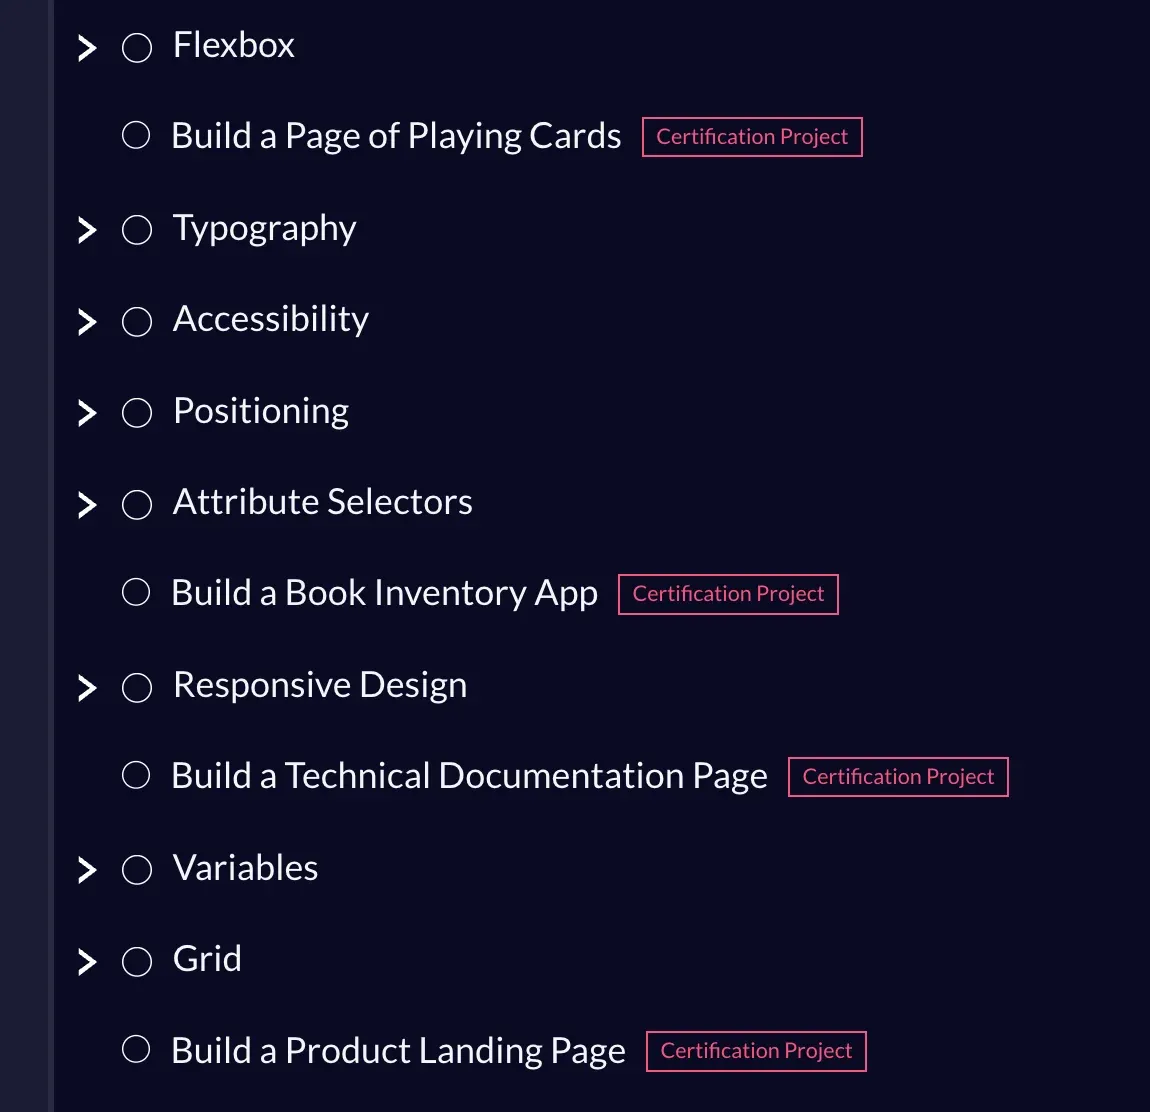
Task: Open Build a Page of Playing Cards
Action: coord(396,136)
